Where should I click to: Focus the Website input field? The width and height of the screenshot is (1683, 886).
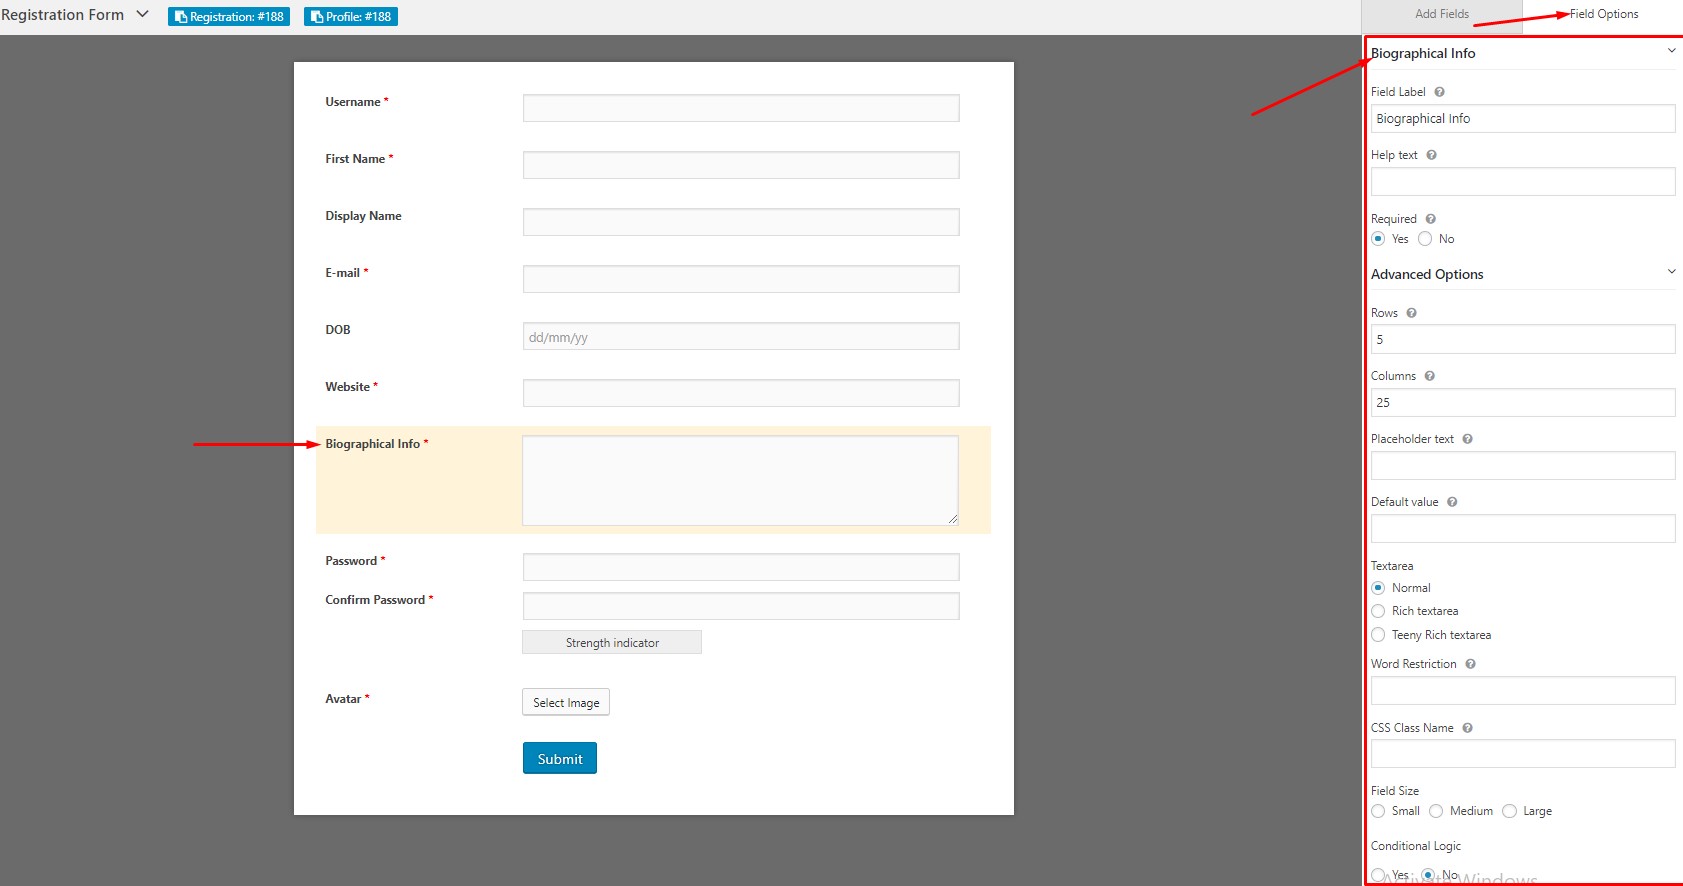[x=741, y=393]
